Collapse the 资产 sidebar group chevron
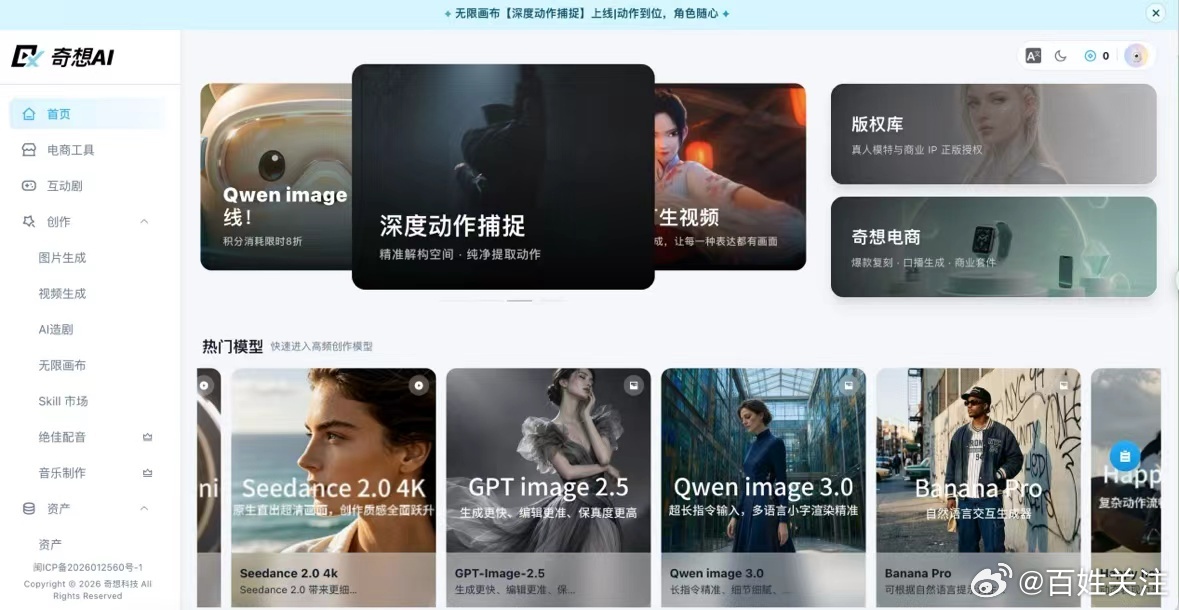The image size is (1179, 610). click(144, 508)
